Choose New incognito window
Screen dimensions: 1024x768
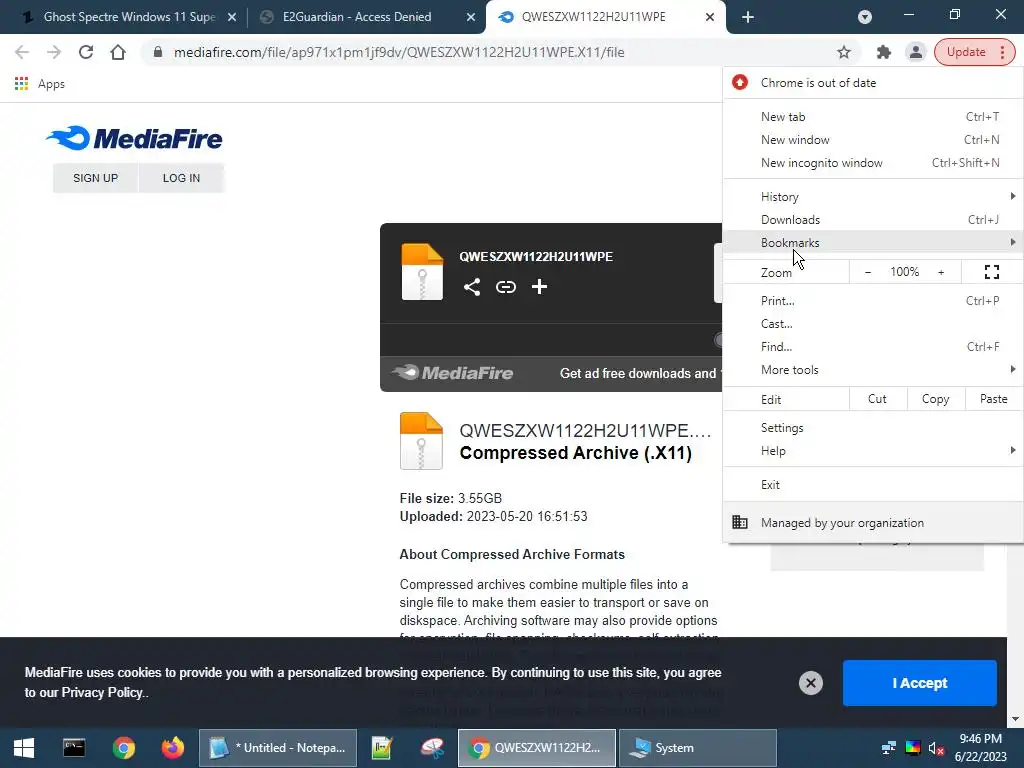[873, 163]
